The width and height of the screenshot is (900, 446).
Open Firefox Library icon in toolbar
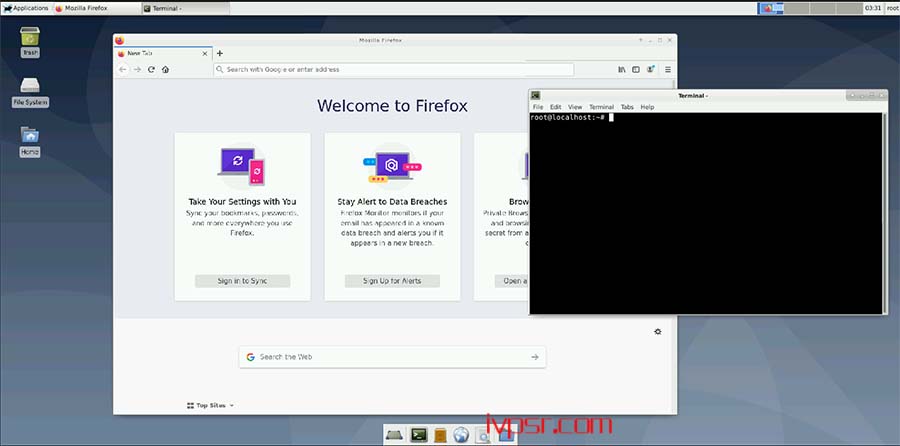point(622,69)
